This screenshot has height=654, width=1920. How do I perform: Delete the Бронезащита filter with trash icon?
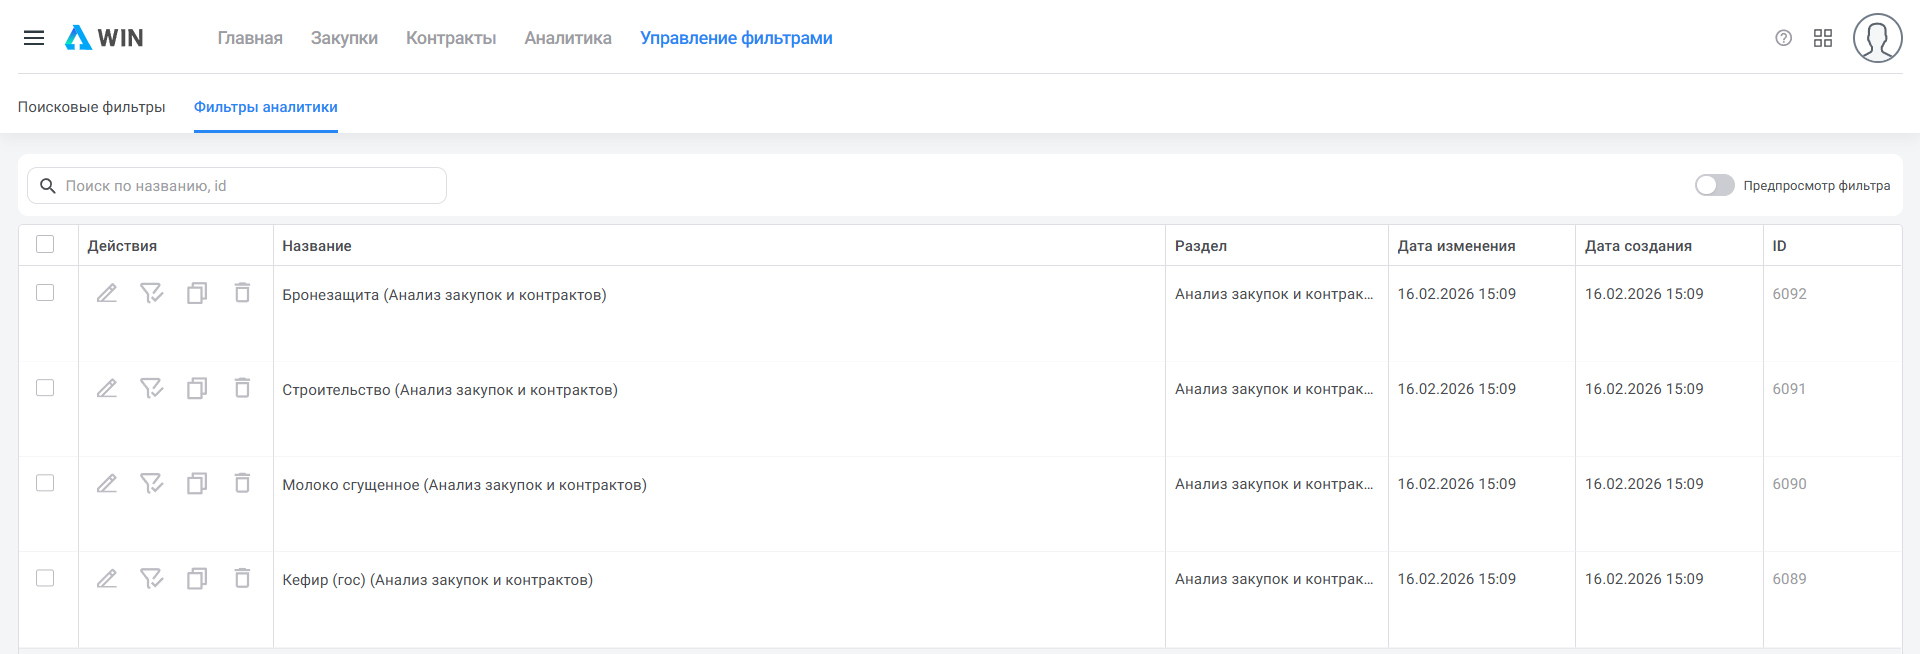242,293
